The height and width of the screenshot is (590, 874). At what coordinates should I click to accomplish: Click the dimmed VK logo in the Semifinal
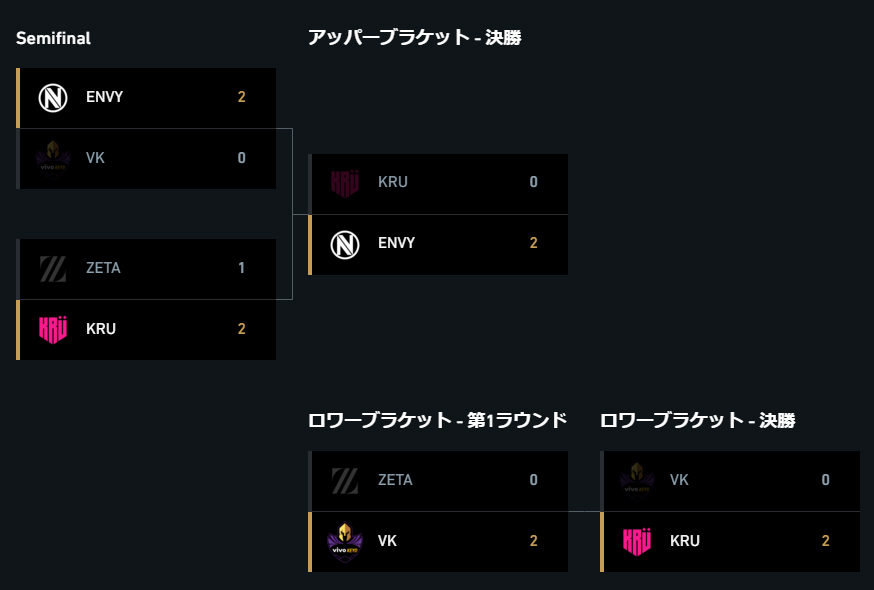53,158
